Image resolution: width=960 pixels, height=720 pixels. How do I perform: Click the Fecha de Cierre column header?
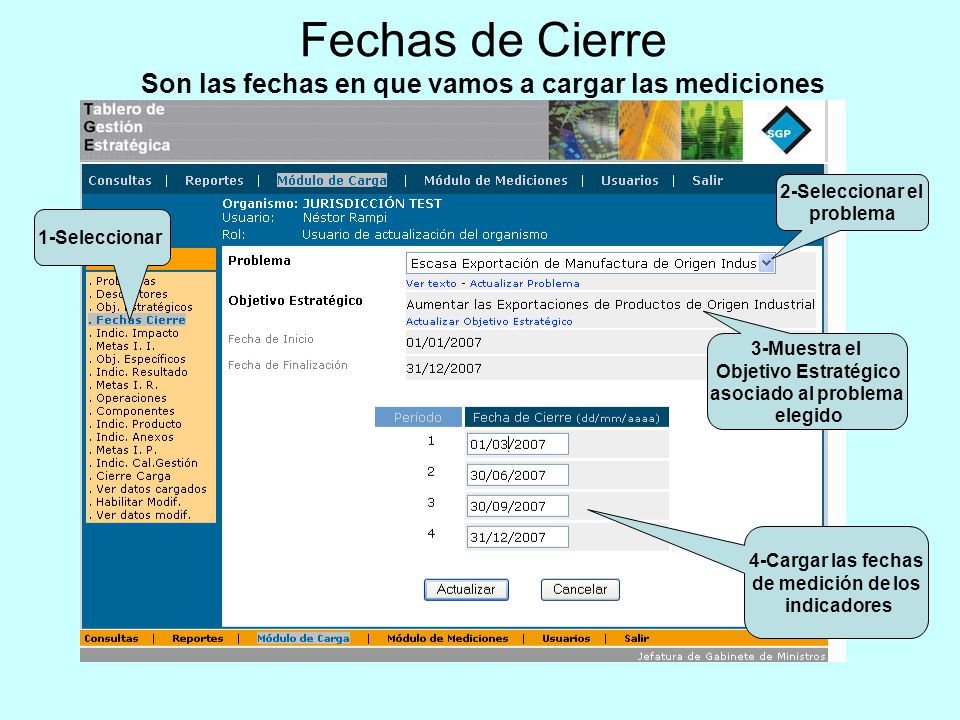[x=566, y=417]
